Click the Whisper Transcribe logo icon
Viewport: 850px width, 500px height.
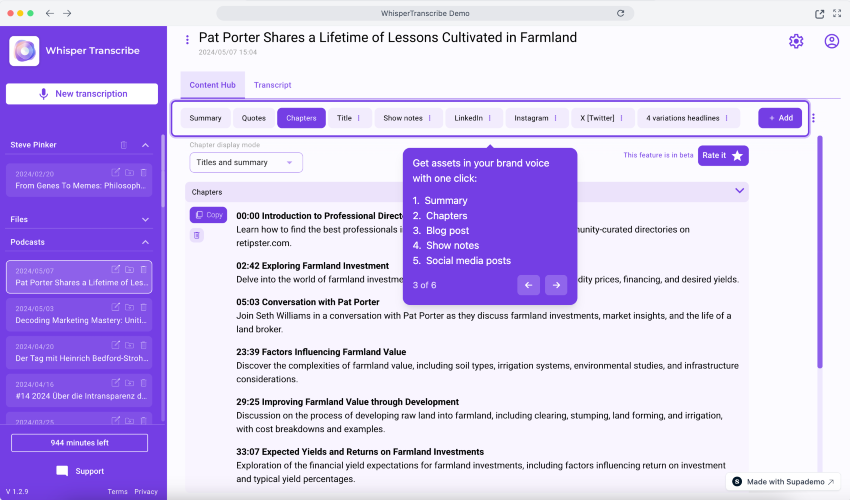click(x=24, y=51)
